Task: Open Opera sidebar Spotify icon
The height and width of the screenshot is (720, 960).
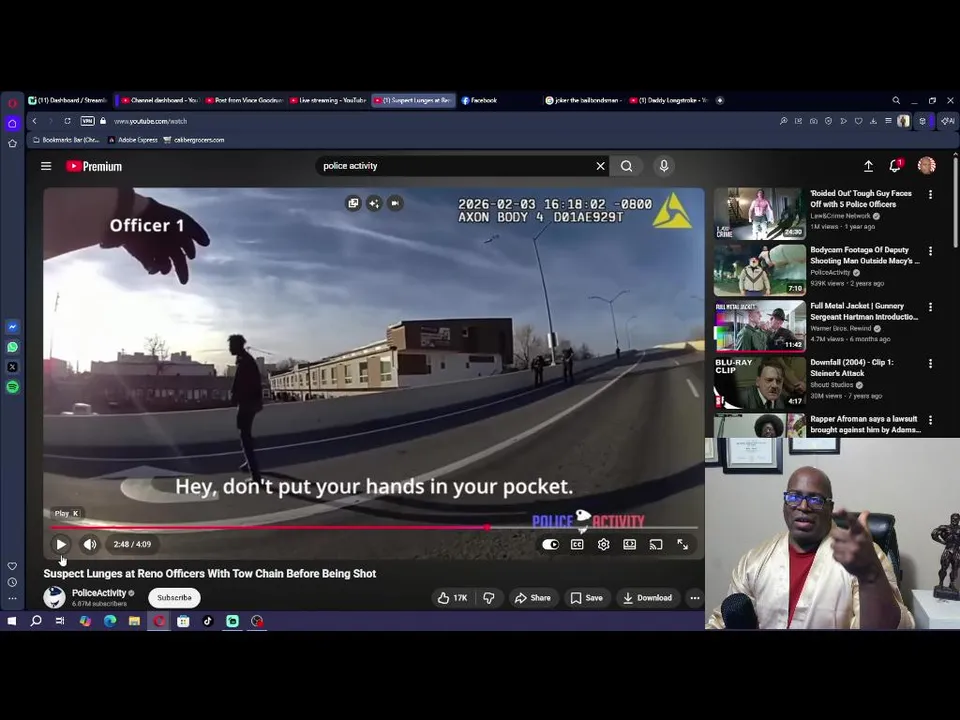Action: click(x=12, y=387)
